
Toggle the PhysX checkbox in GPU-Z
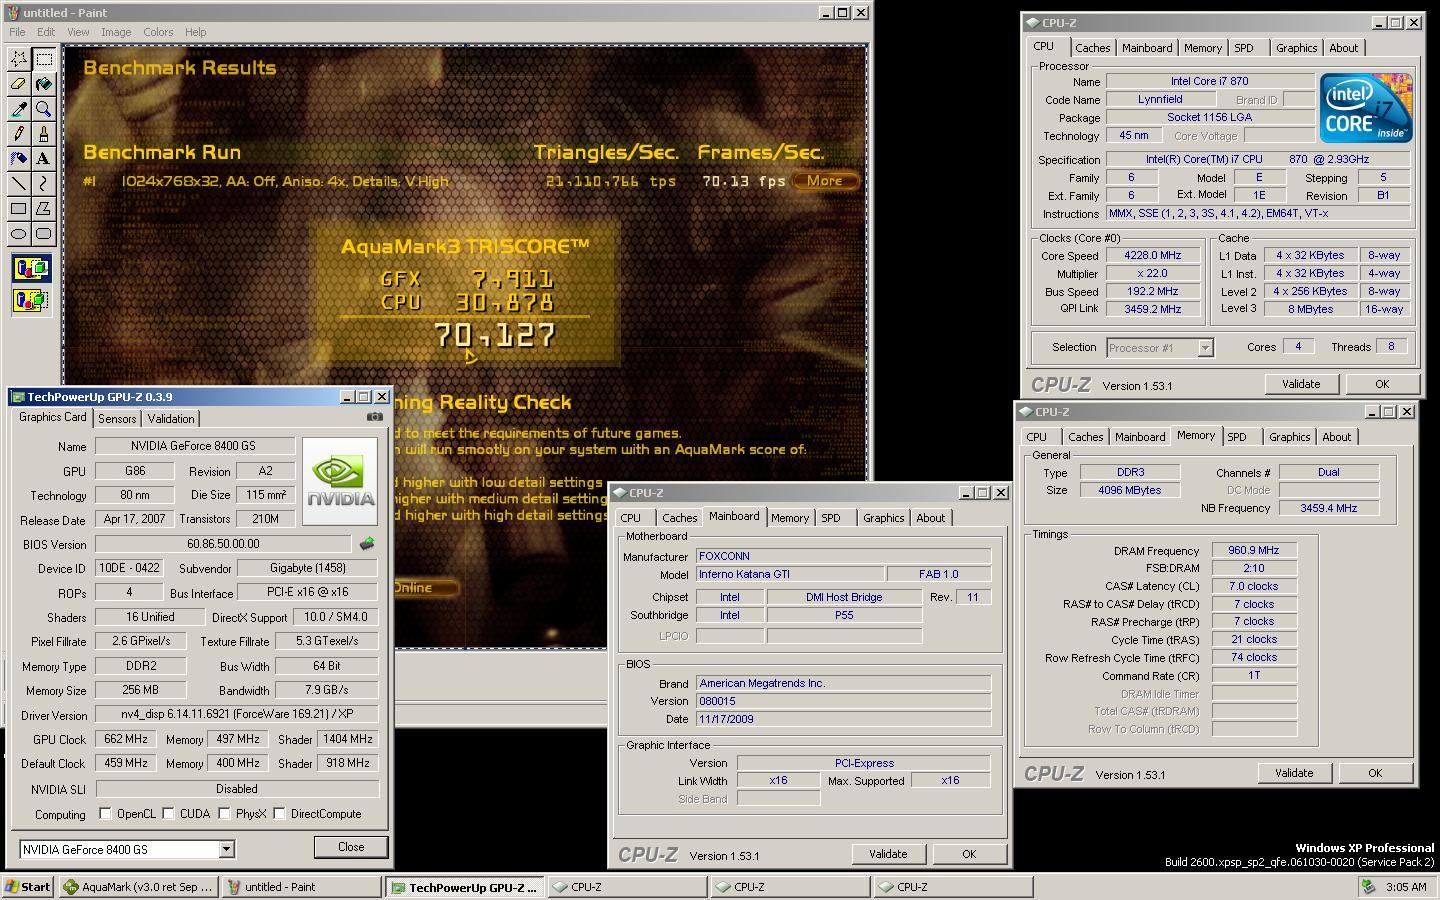coord(224,814)
